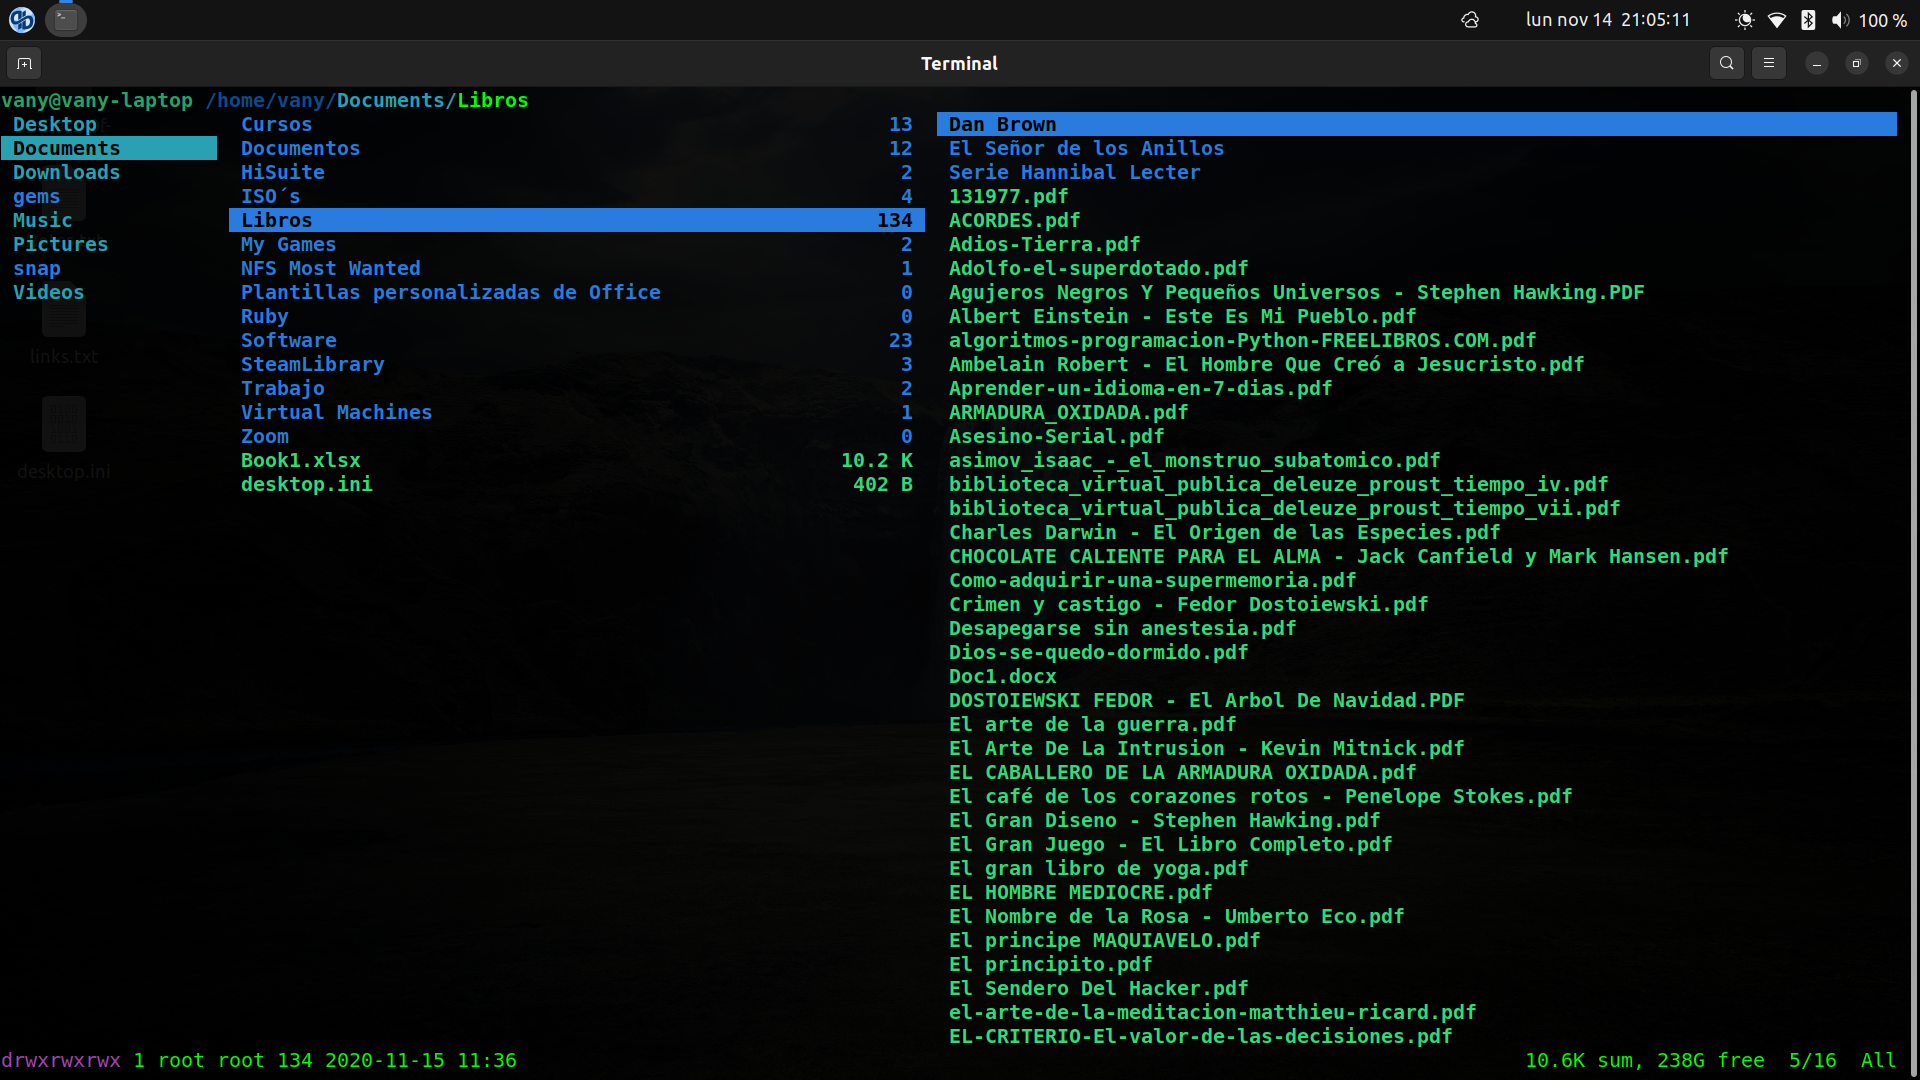Select the Software directory entry

tap(289, 340)
